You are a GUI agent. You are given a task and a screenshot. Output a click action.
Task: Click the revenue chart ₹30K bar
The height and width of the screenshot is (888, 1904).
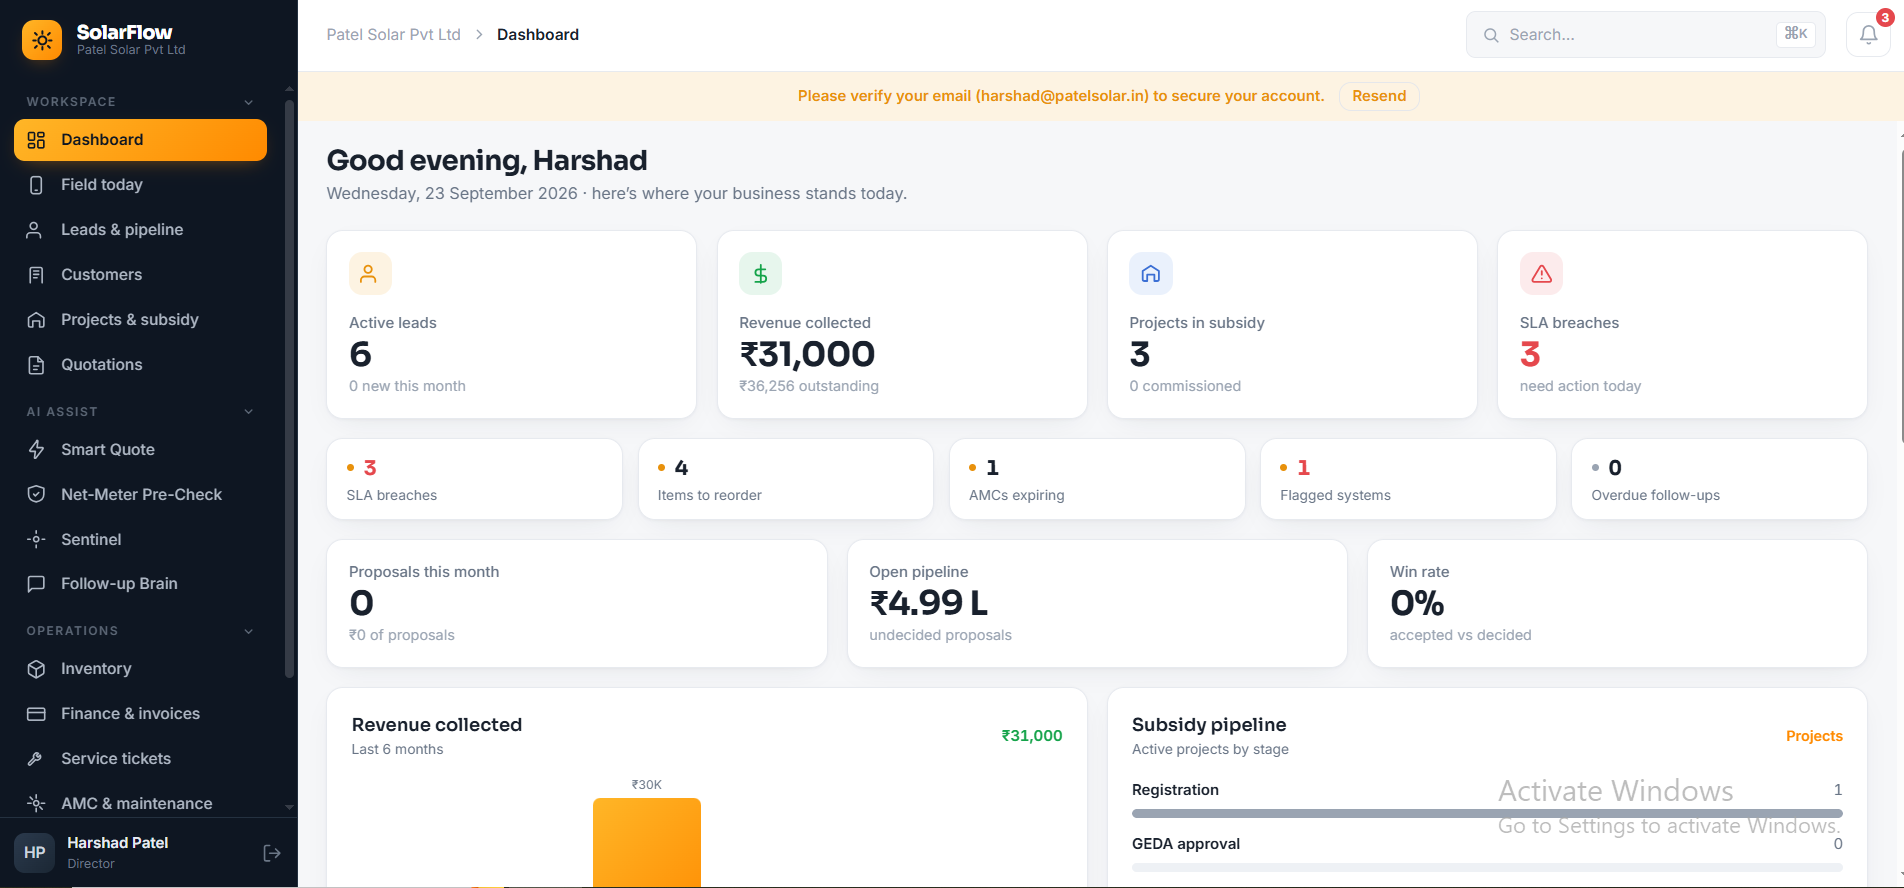[x=647, y=842]
